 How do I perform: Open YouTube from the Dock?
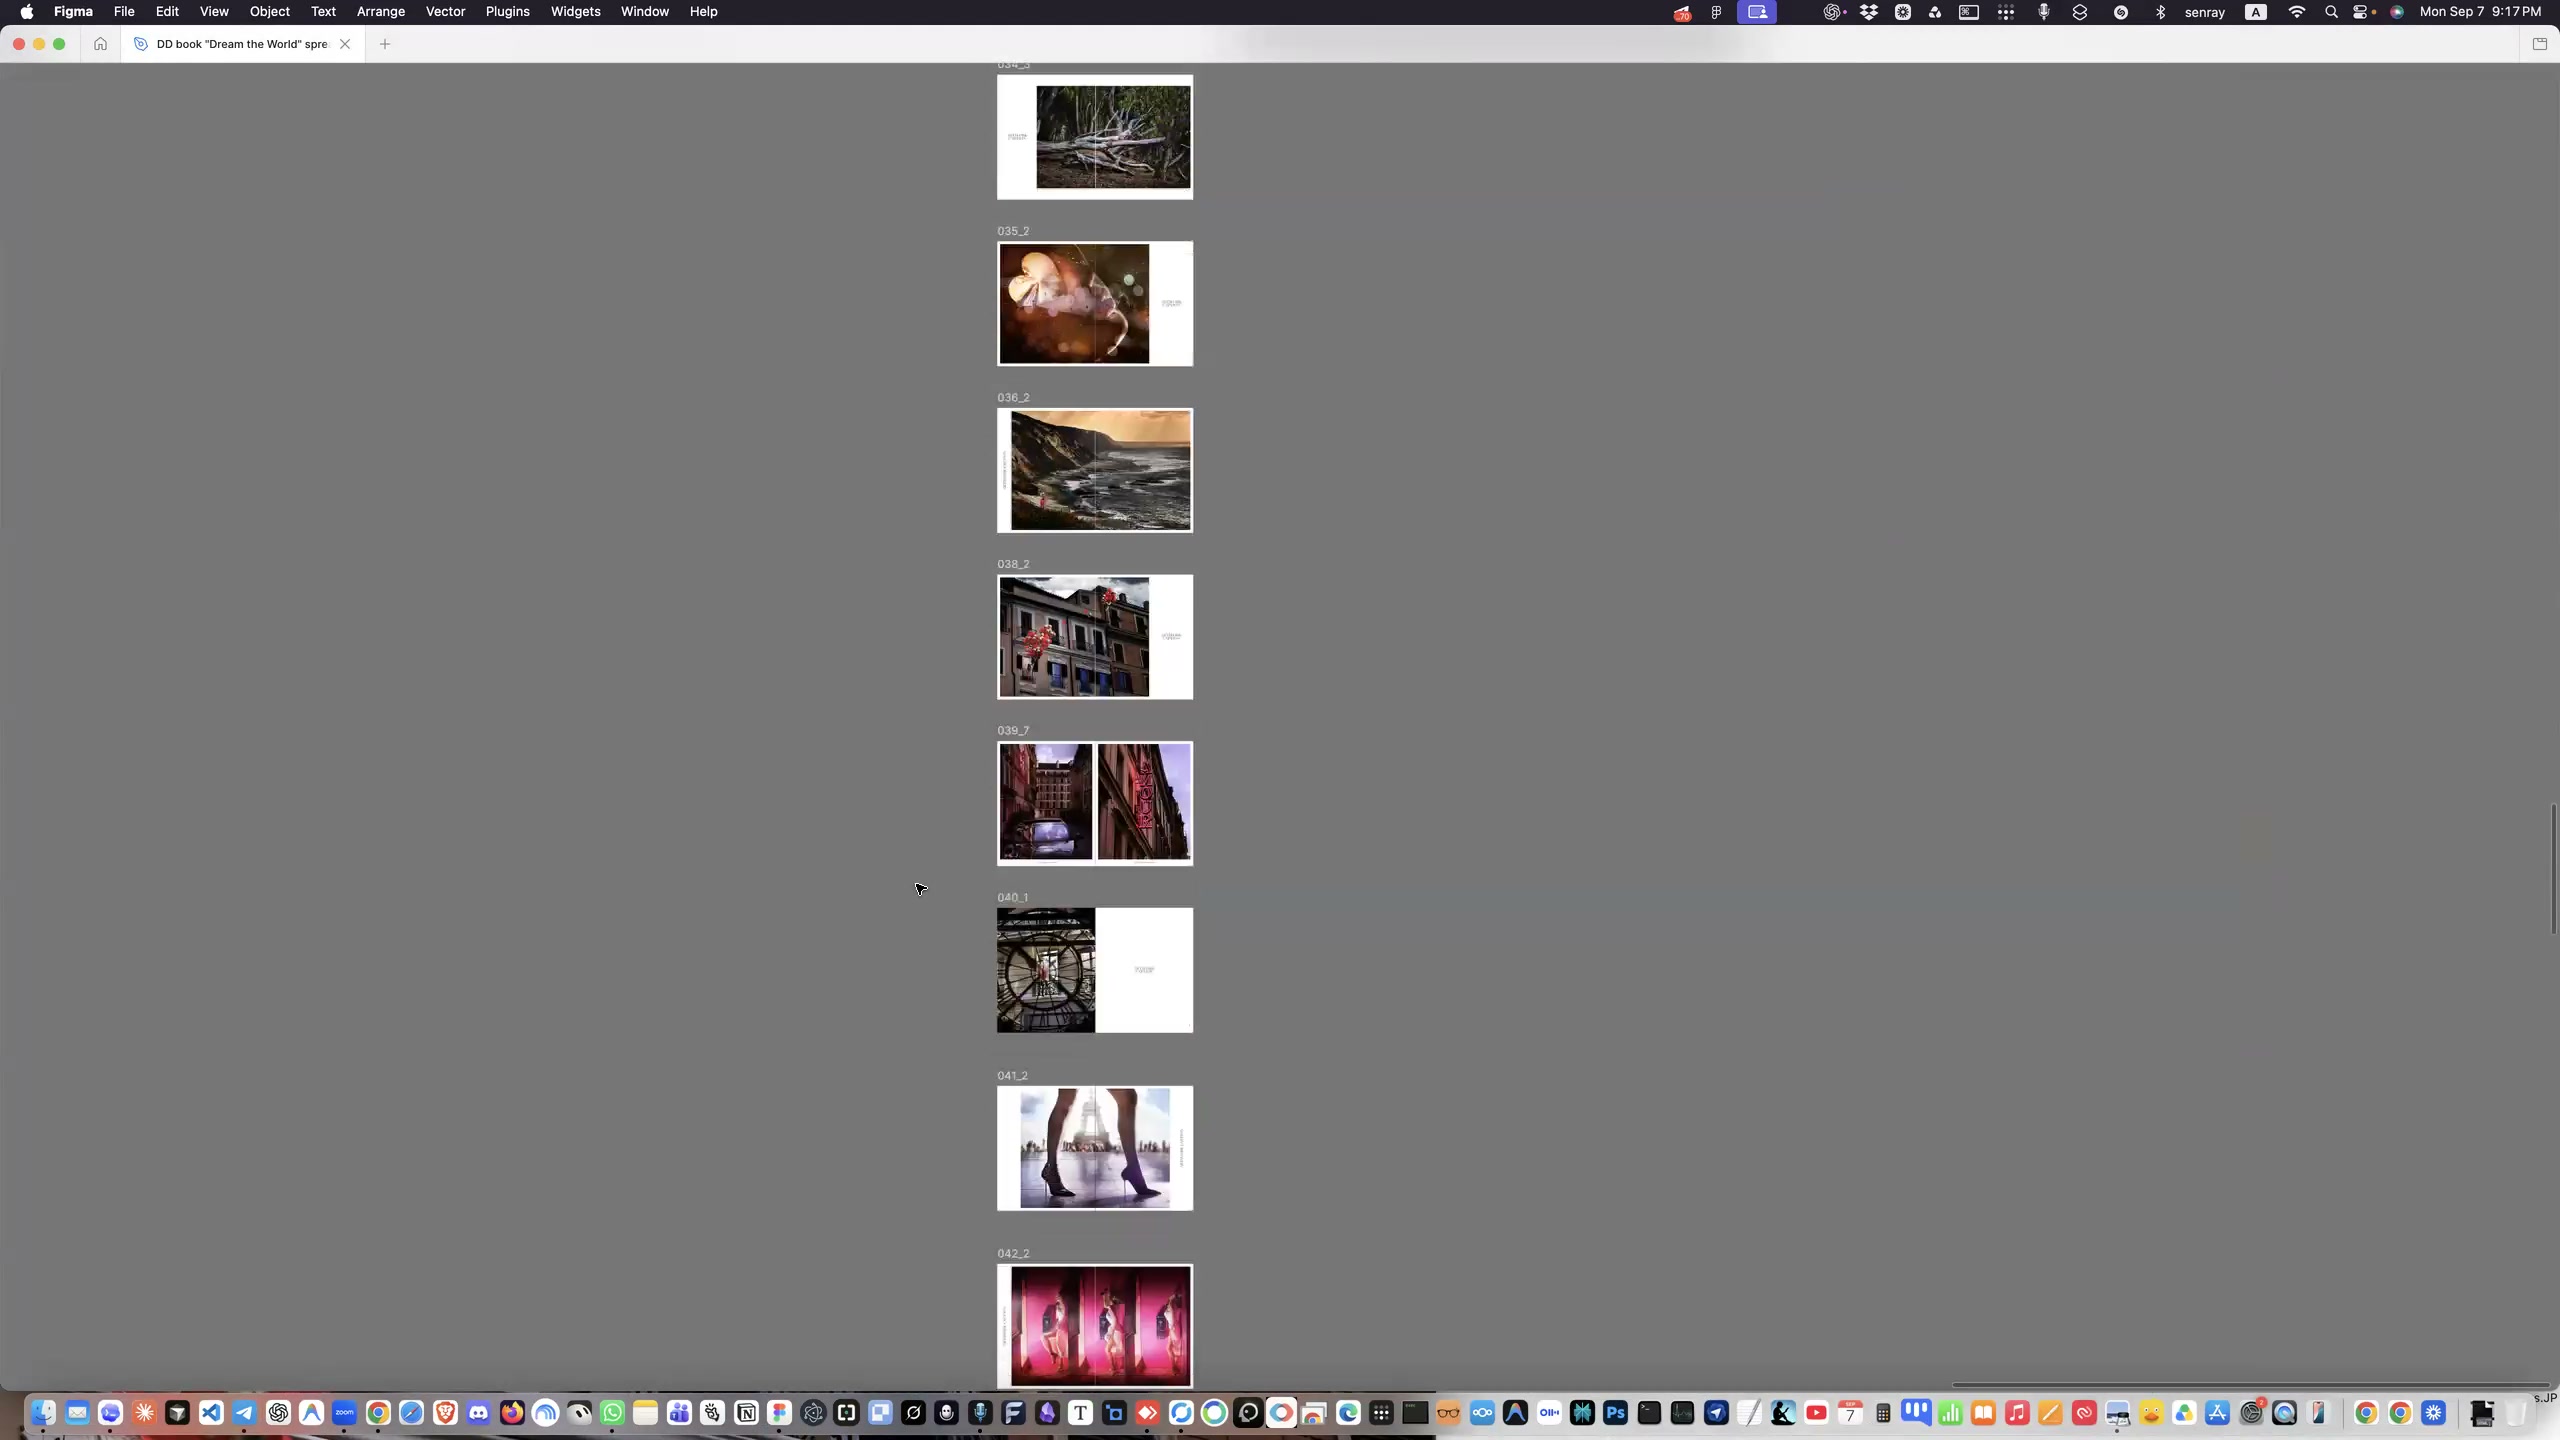click(x=1817, y=1413)
